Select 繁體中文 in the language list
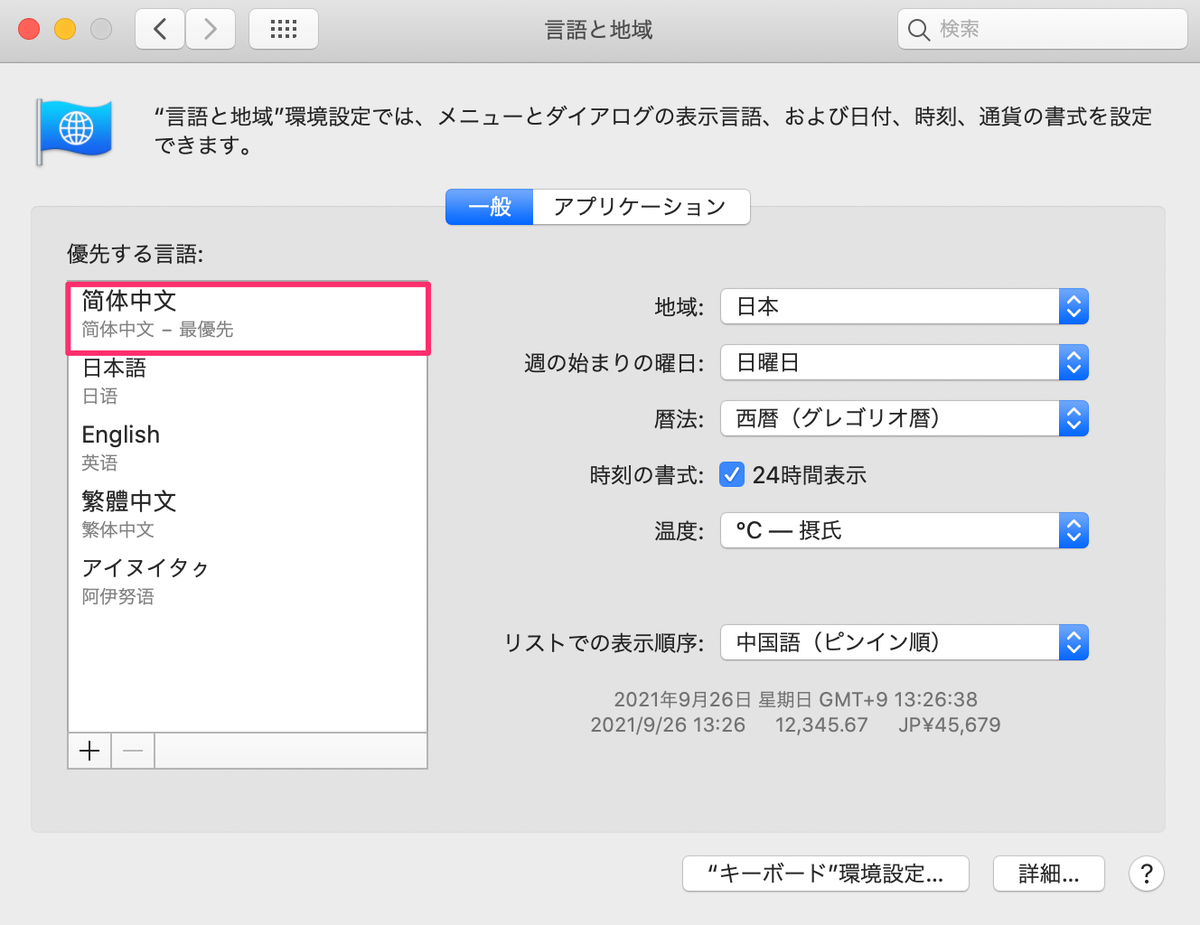Screen dimensions: 1200x925 pos(248,515)
